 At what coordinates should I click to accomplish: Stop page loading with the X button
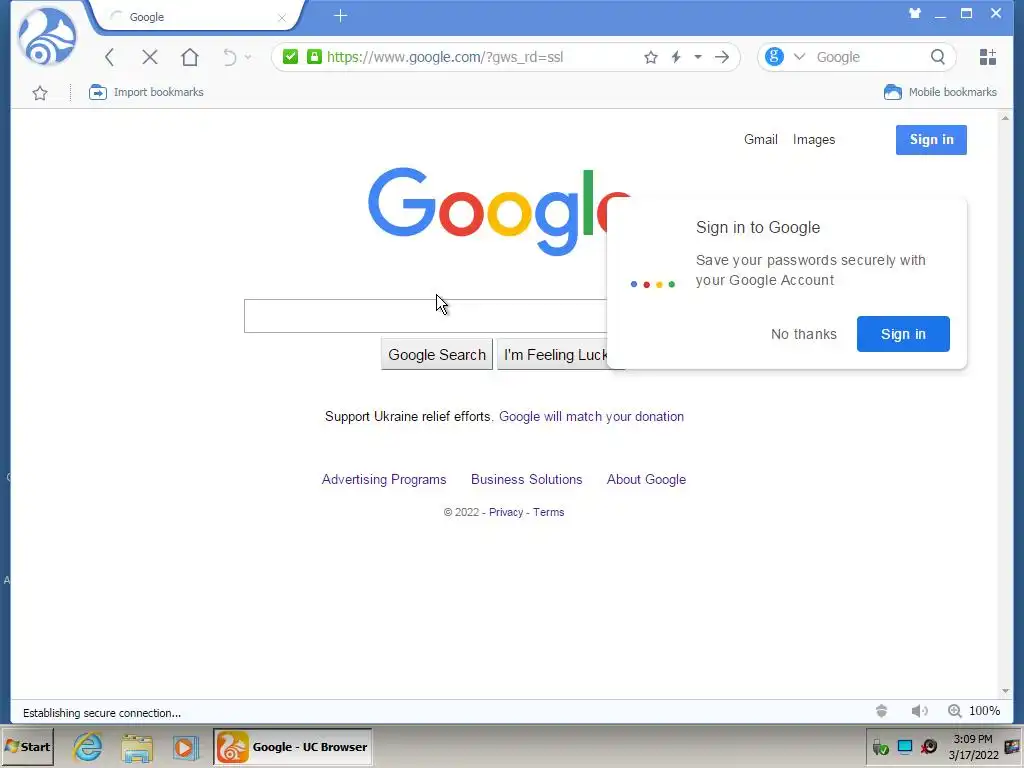[150, 57]
